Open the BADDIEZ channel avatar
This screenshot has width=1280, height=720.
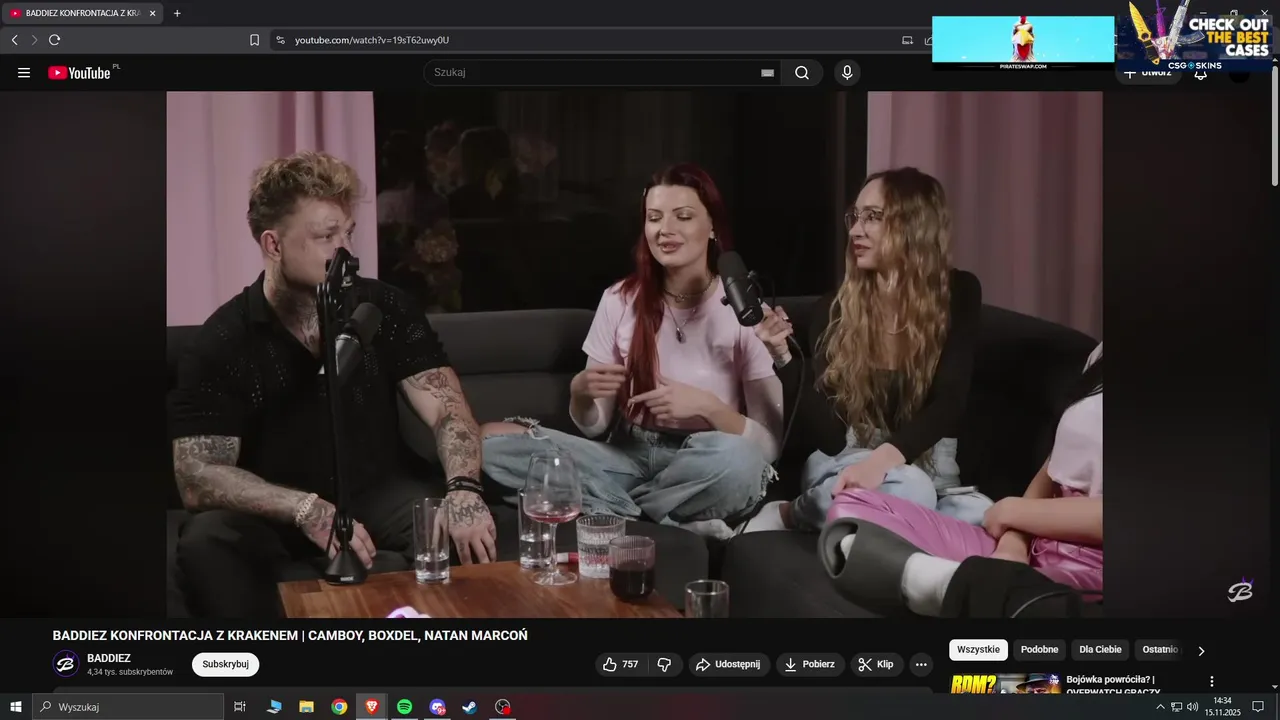(x=66, y=664)
